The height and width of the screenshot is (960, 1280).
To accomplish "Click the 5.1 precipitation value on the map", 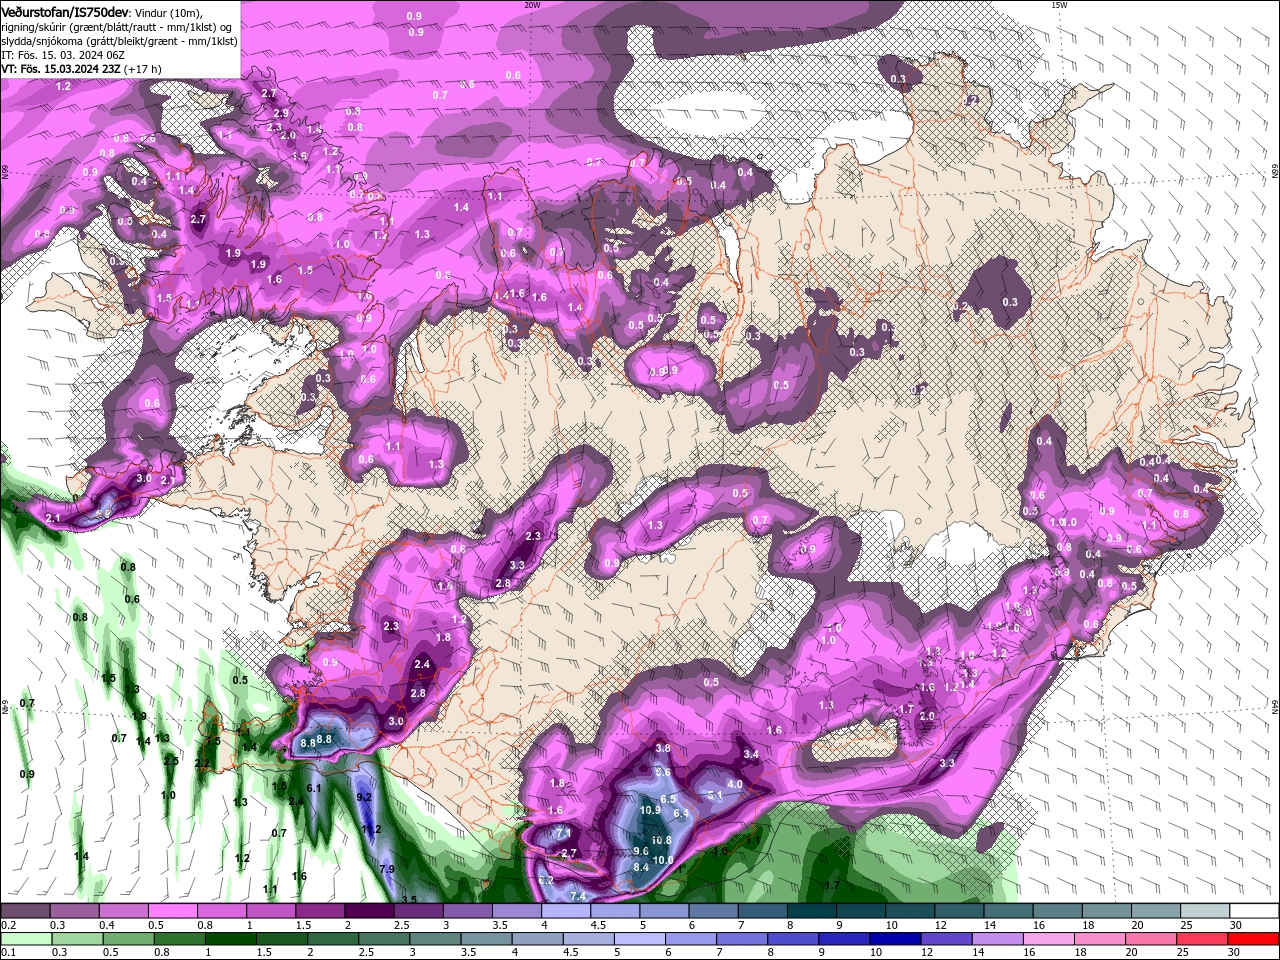I will pyautogui.click(x=715, y=795).
